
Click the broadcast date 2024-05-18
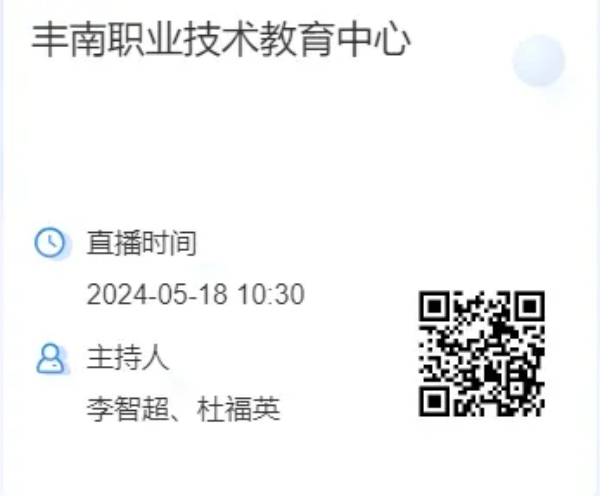tap(157, 294)
